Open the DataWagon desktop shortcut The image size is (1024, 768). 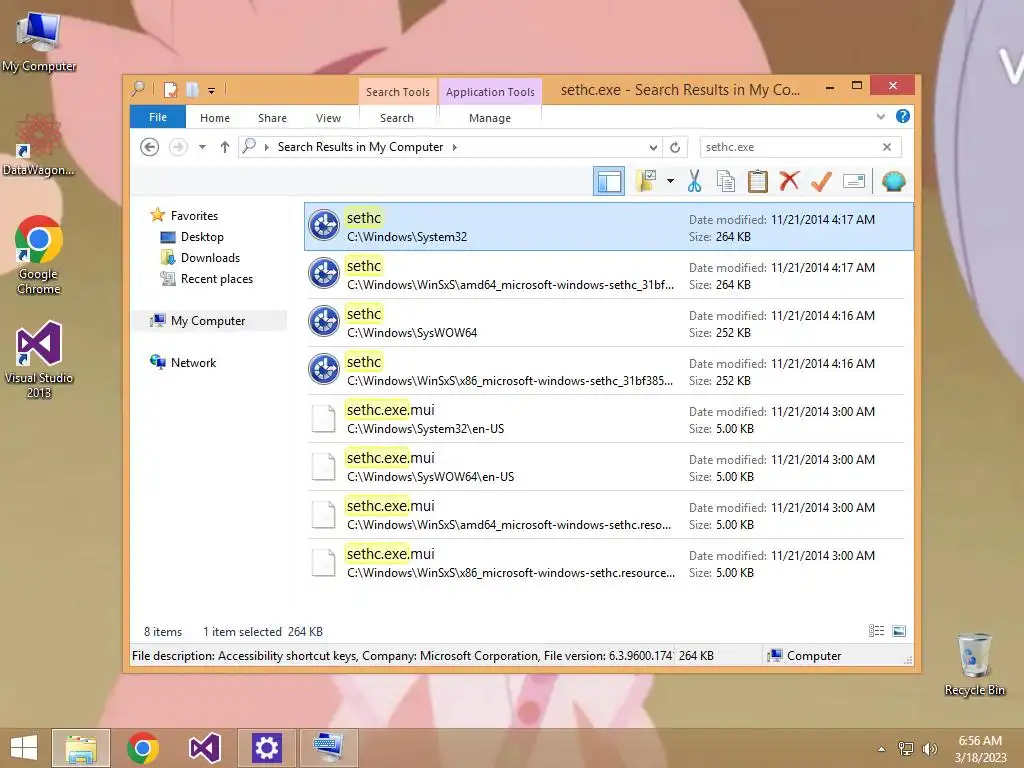[38, 145]
